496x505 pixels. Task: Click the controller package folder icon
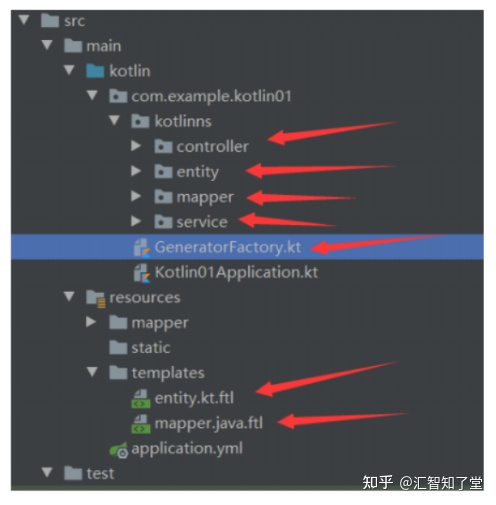pos(163,146)
